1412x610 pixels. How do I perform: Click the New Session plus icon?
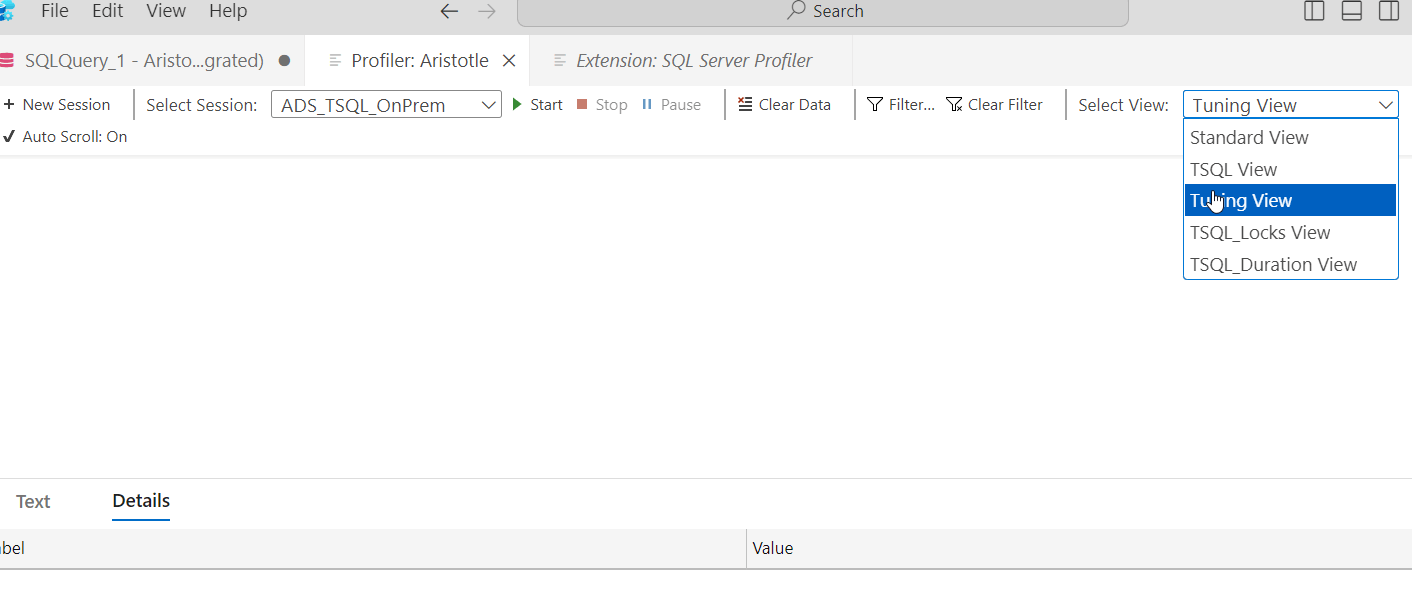click(x=9, y=105)
